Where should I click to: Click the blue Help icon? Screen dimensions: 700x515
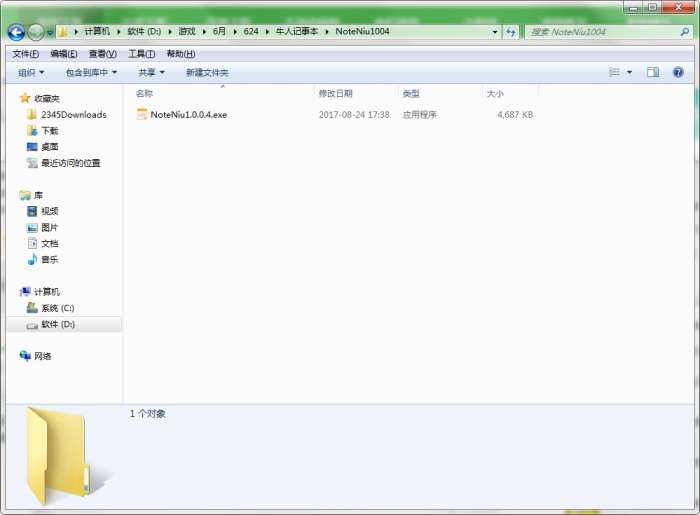tap(678, 72)
